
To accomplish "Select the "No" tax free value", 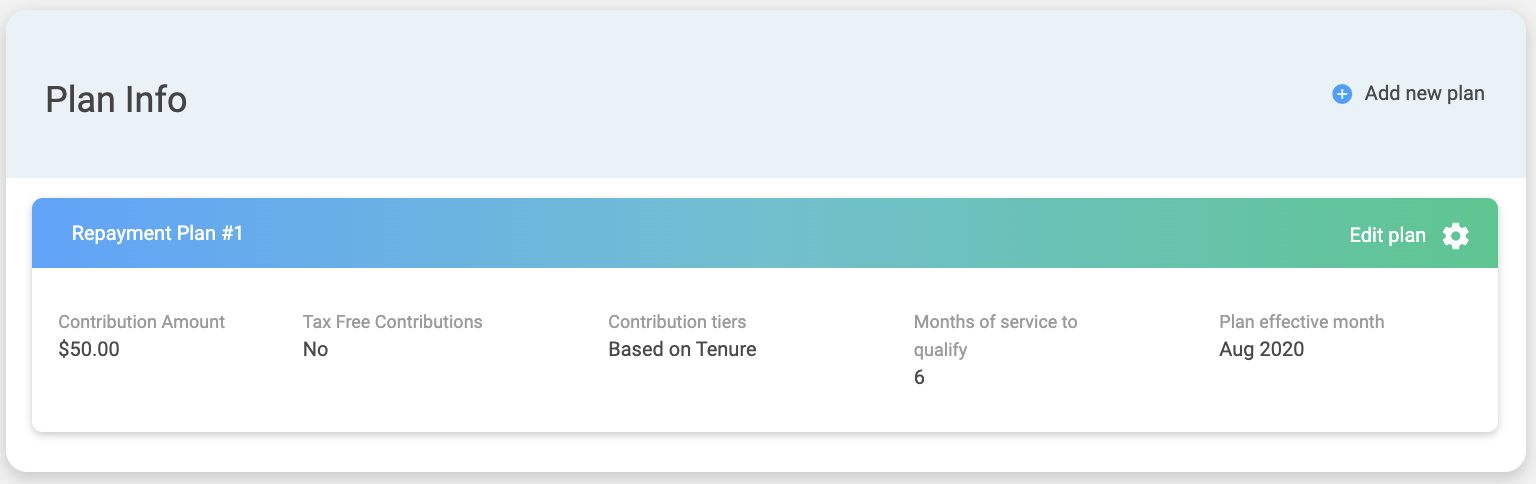I will (315, 350).
